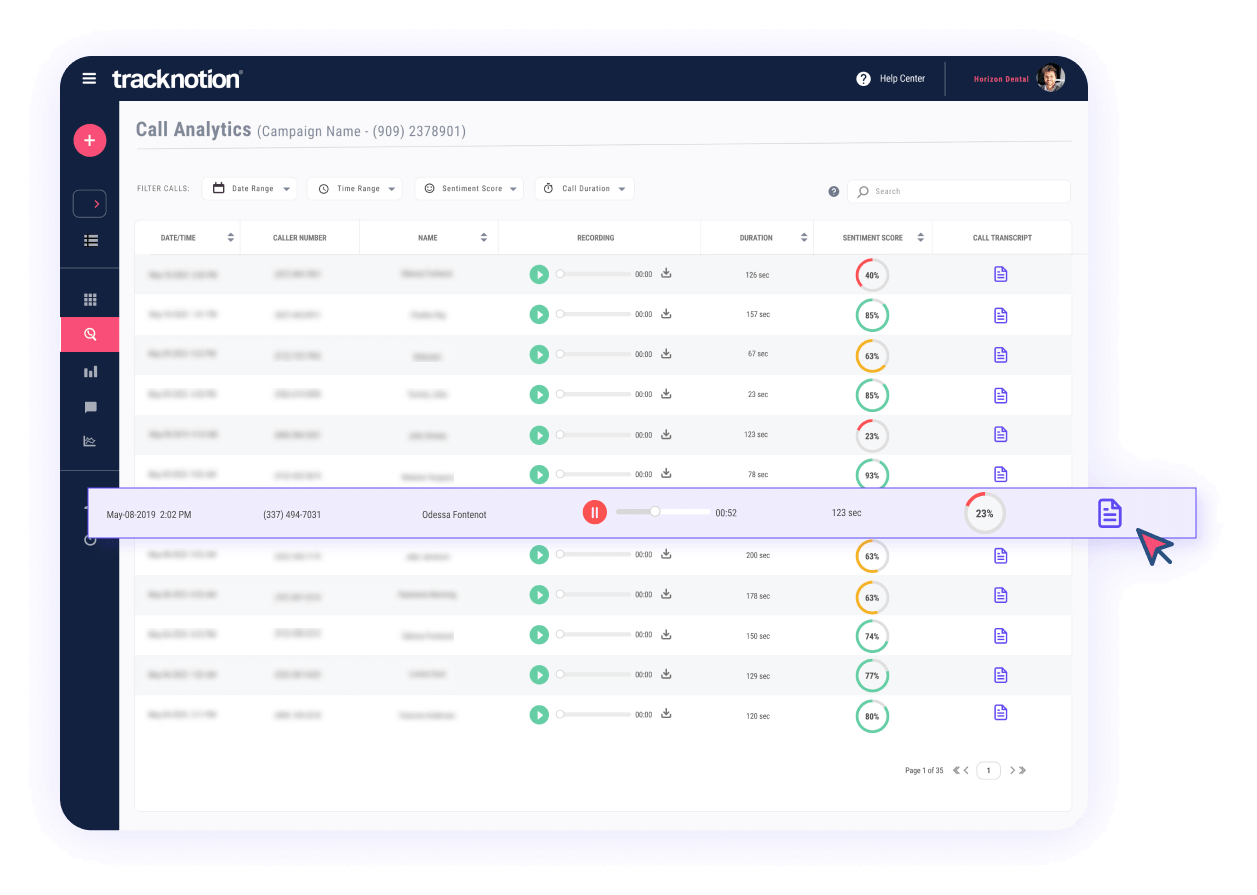Click the help question mark beside search
The height and width of the screenshot is (895, 1257).
[834, 192]
